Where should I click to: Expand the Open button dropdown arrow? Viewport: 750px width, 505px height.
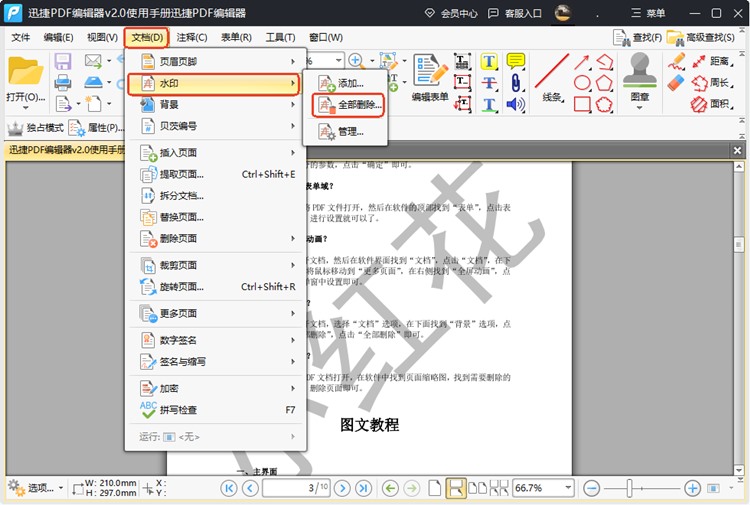coord(25,108)
